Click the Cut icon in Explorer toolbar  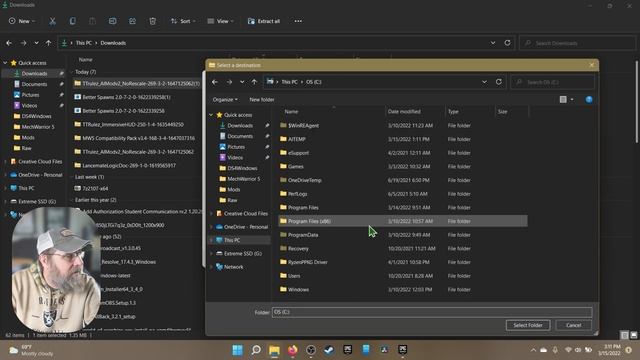pos(52,21)
